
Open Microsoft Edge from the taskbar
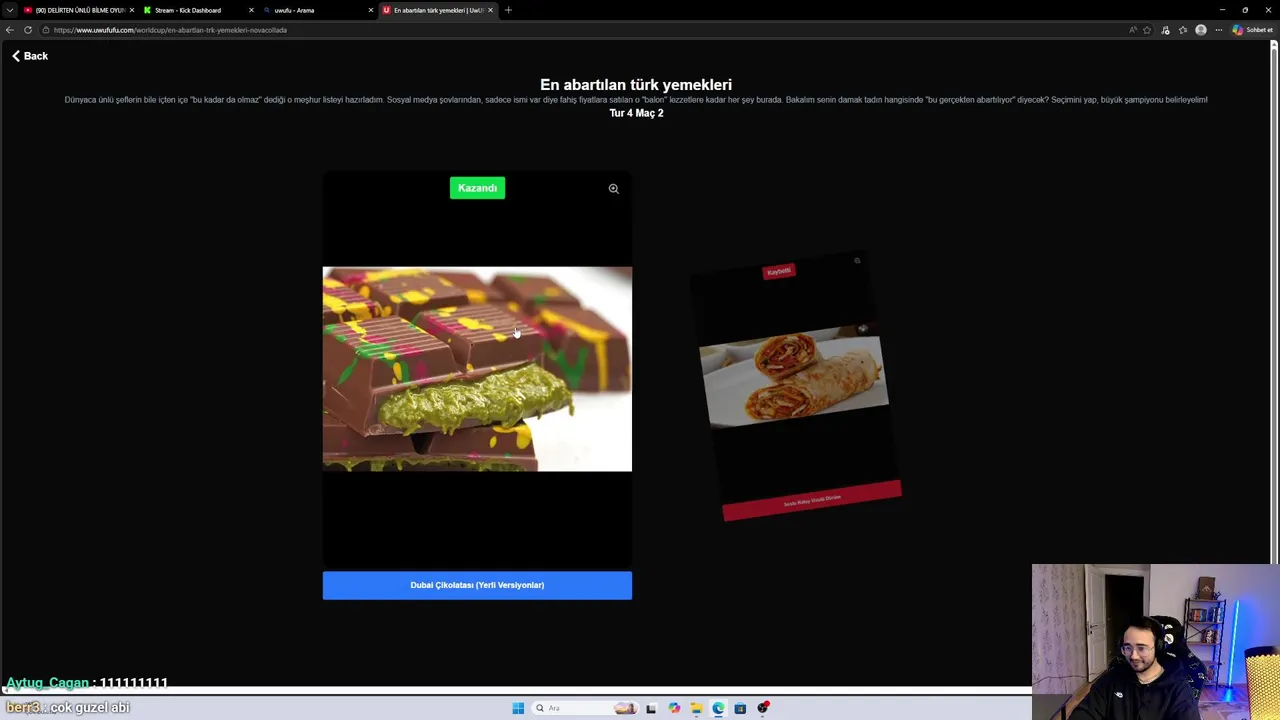(718, 708)
